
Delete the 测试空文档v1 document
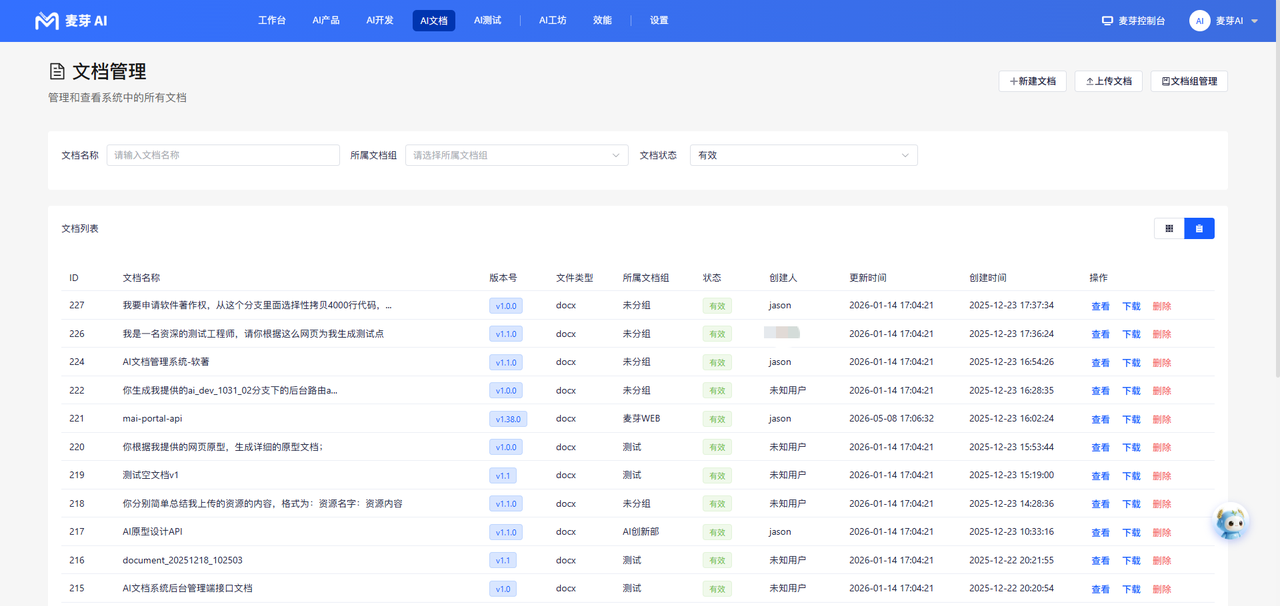point(1161,476)
